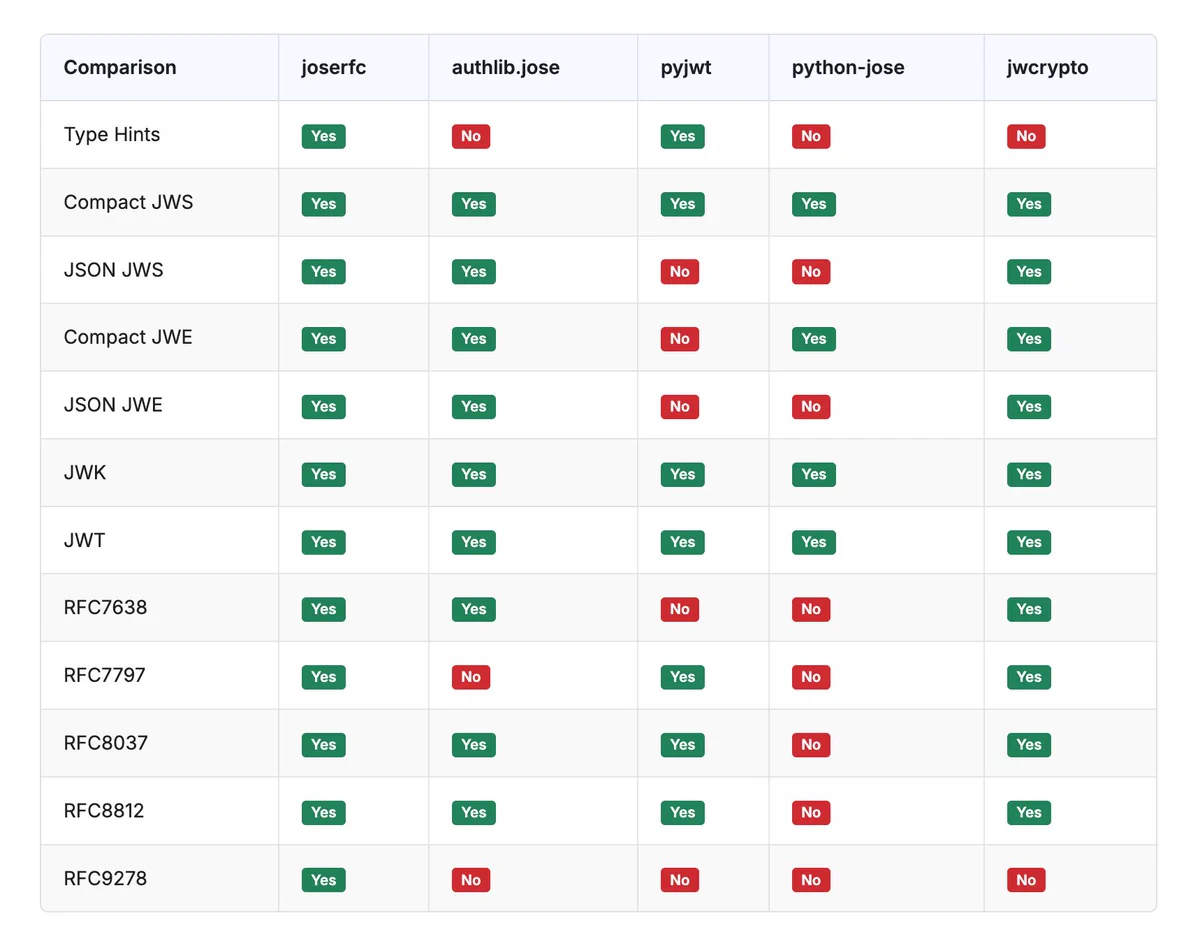Click the Yes badge for joserfc RFC9278
The width and height of the screenshot is (1200, 946).
324,880
